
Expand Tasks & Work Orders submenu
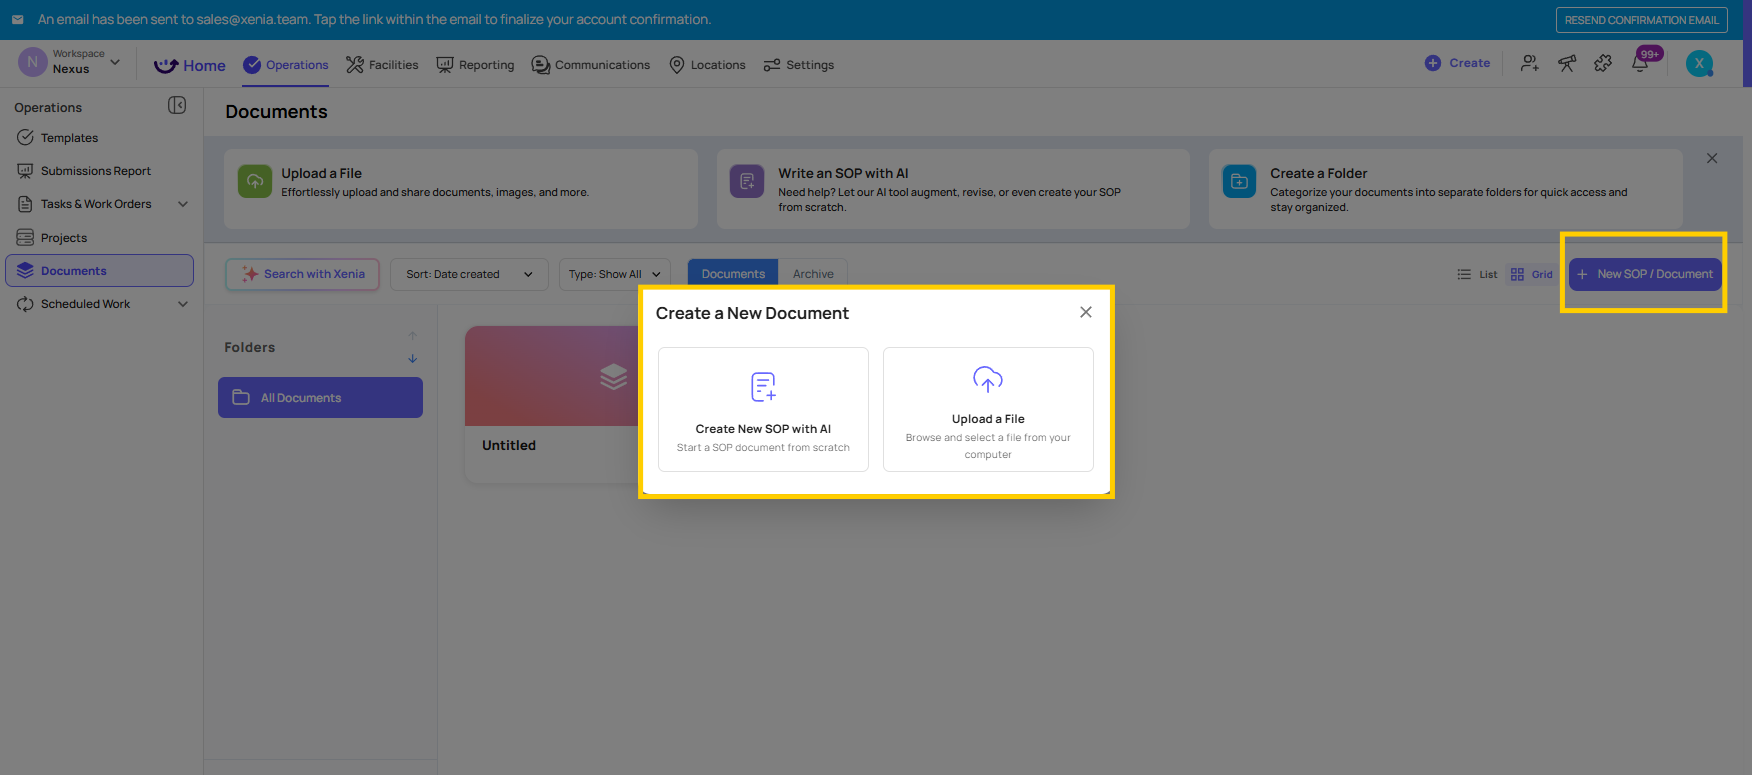[183, 204]
